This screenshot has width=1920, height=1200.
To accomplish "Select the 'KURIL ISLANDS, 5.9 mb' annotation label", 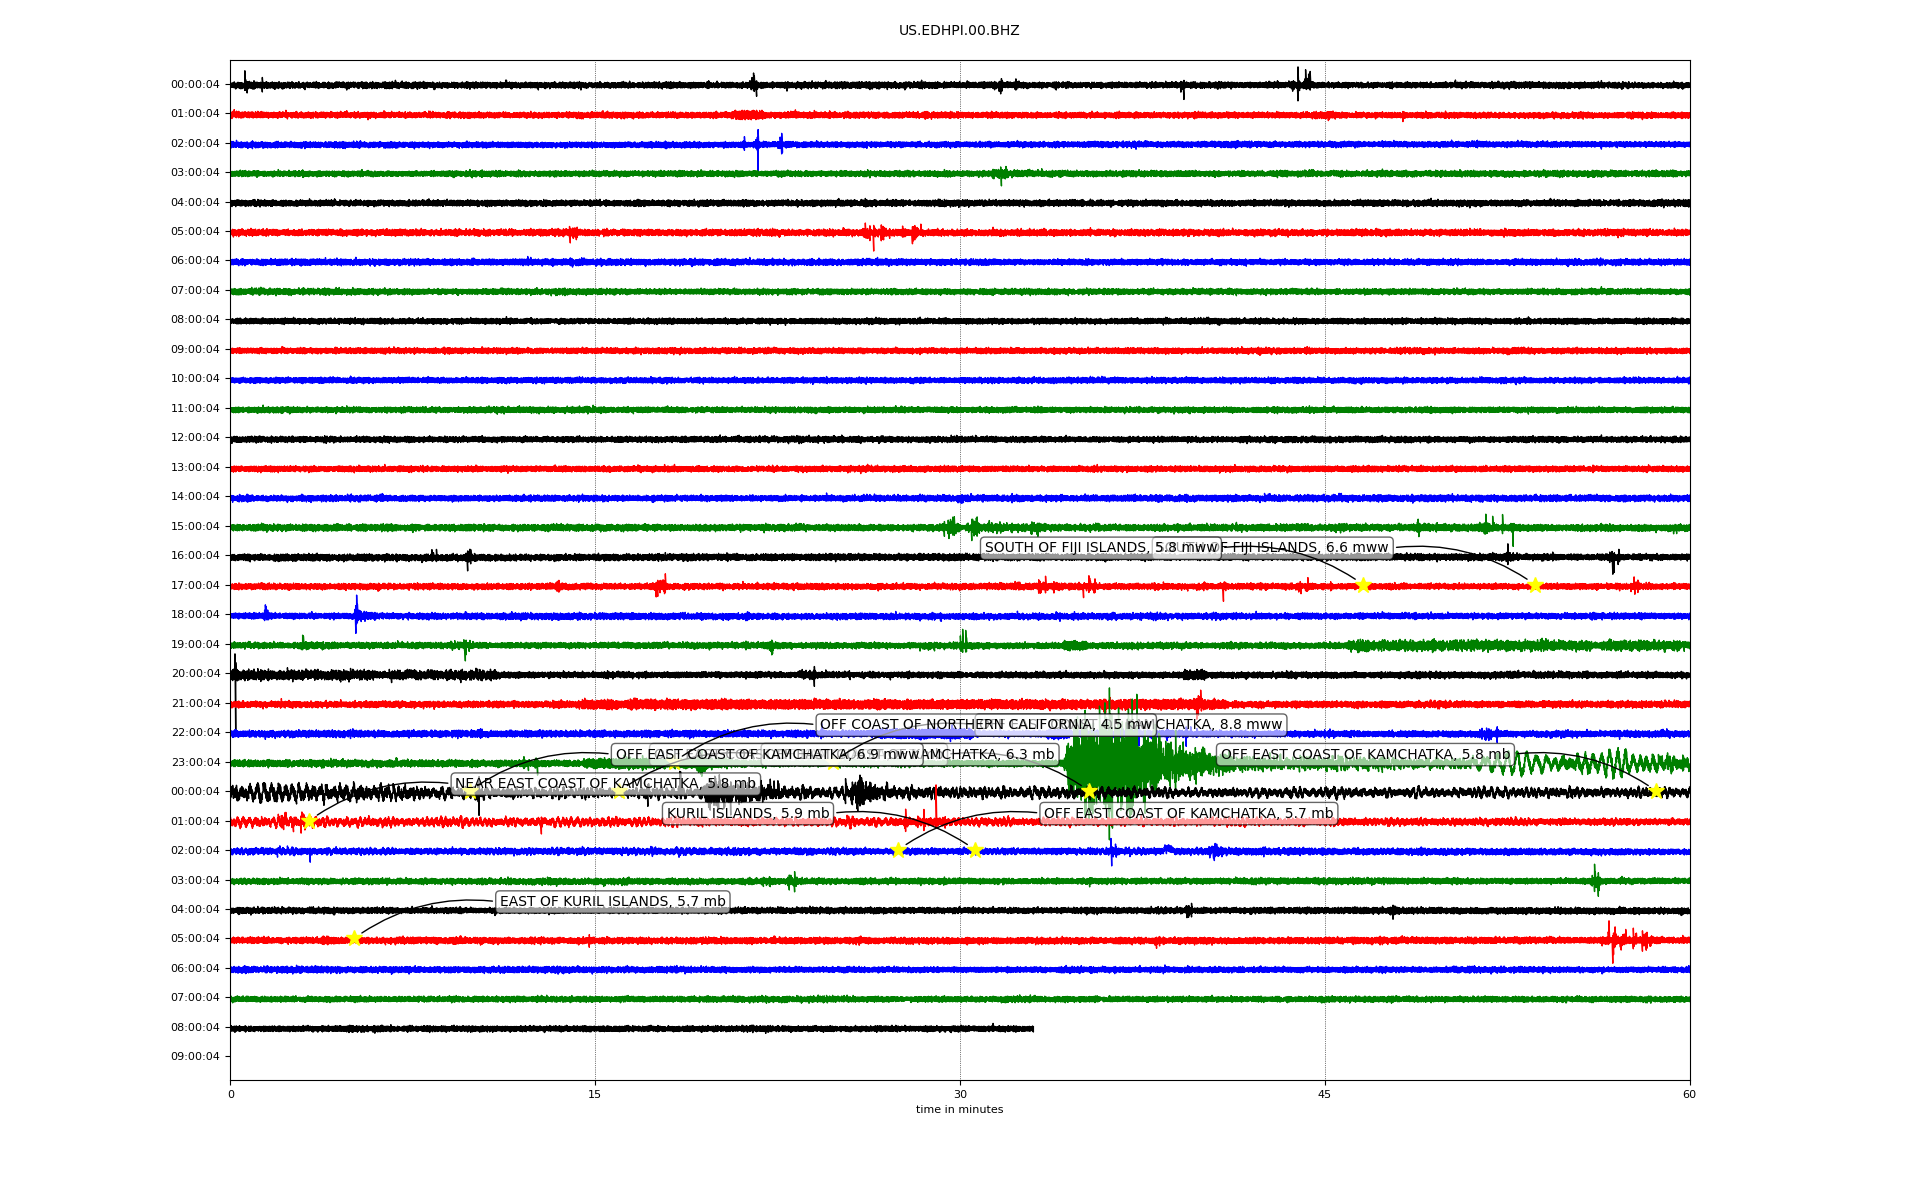I will [748, 813].
